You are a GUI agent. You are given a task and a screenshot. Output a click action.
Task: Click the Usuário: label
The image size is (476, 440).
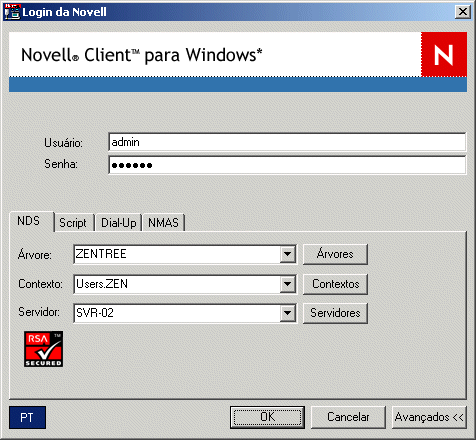point(63,143)
